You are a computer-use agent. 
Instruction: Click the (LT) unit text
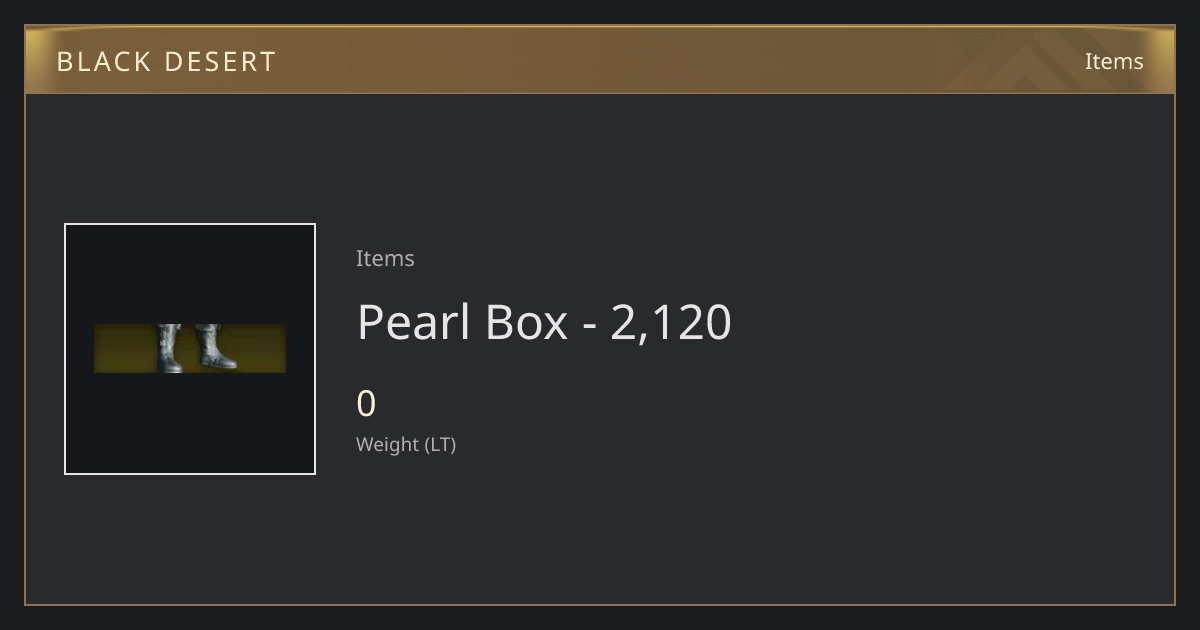(x=441, y=444)
